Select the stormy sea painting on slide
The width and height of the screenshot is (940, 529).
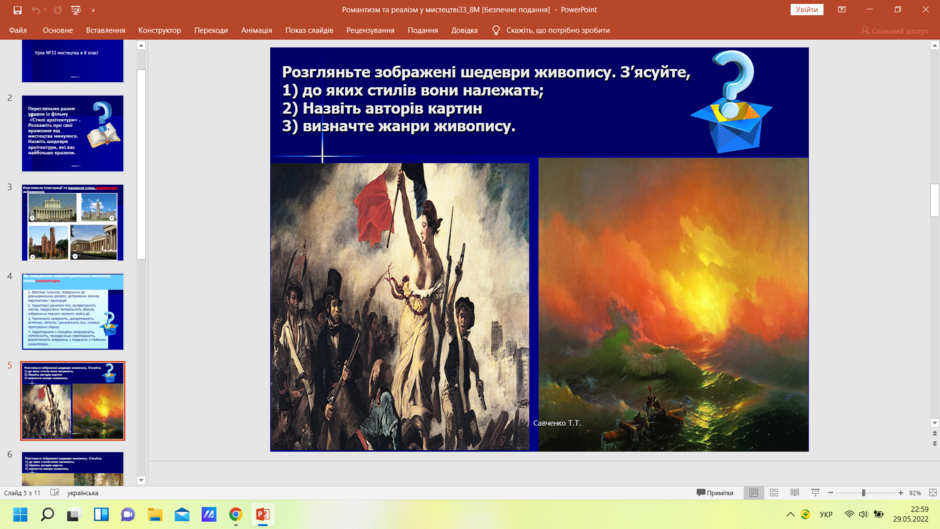[x=673, y=304]
